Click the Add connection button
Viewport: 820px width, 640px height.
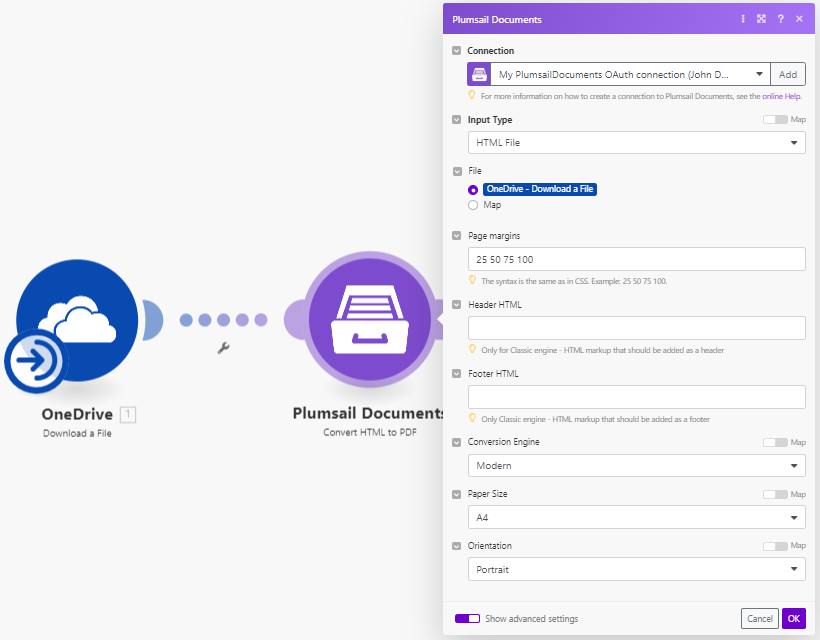point(788,74)
